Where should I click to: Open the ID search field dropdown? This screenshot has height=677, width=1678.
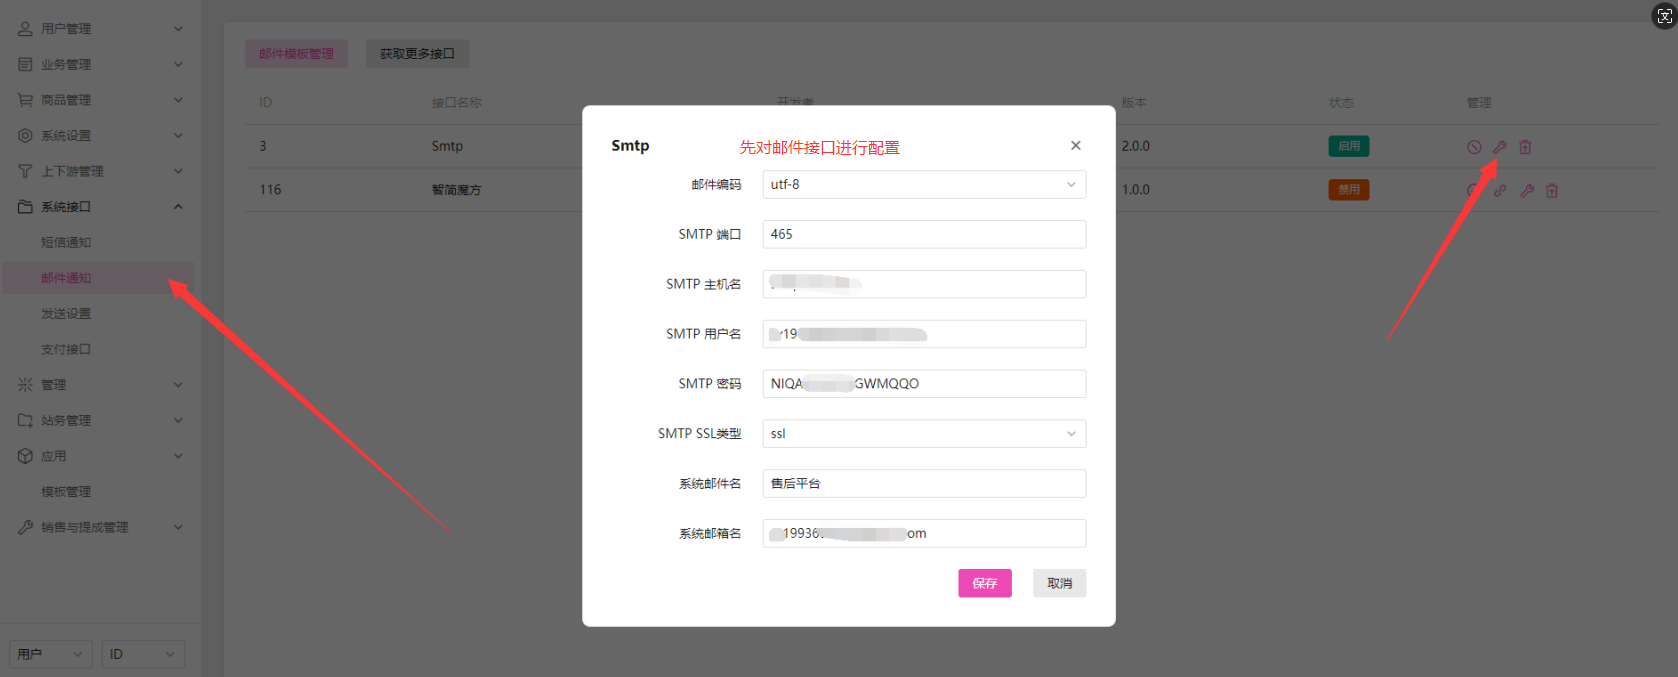[143, 654]
